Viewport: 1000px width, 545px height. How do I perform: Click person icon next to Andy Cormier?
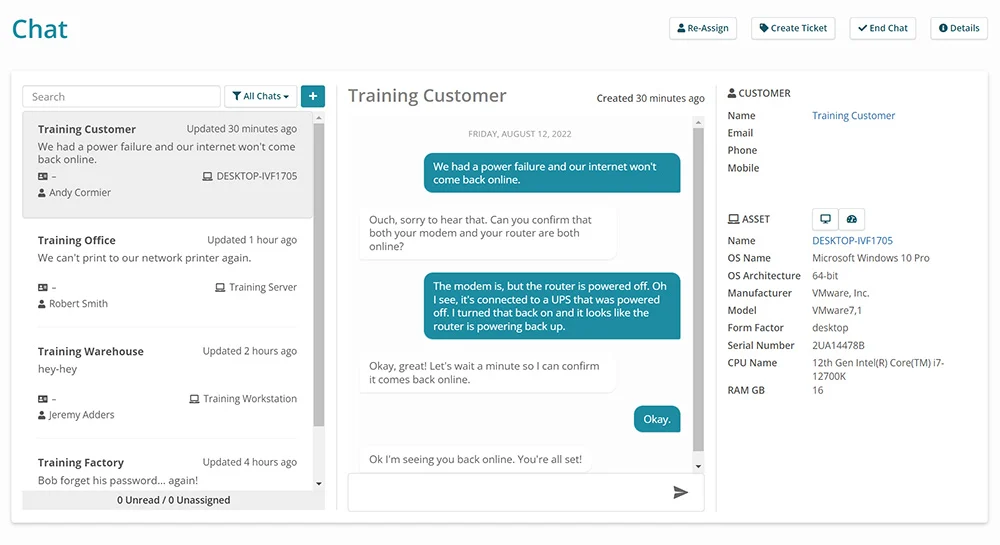(41, 193)
